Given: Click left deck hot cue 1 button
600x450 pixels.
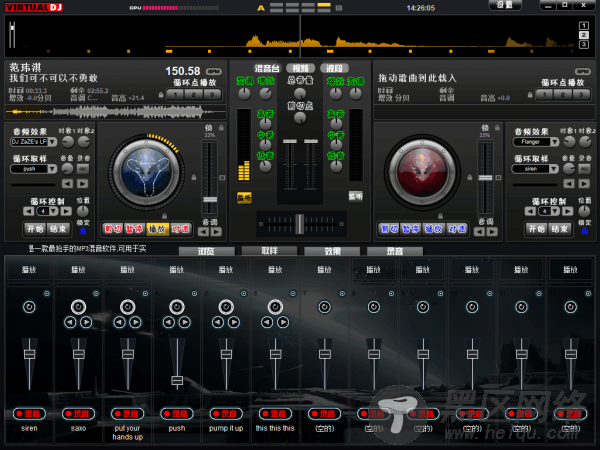Looking at the screenshot, I should coord(175,95).
